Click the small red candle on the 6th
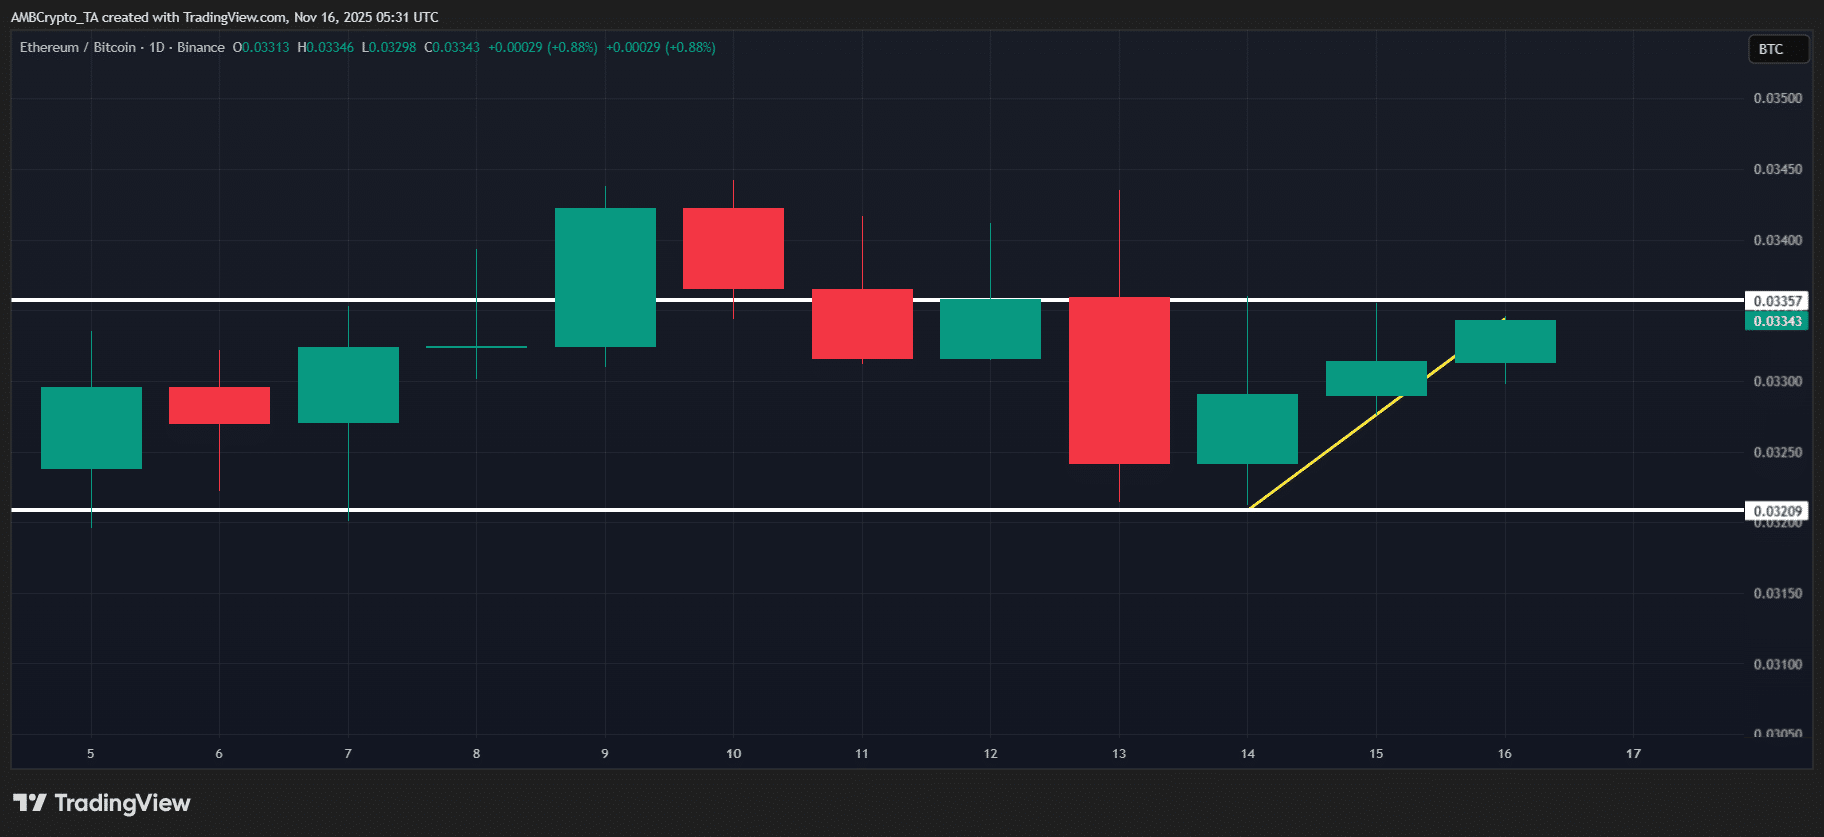Viewport: 1824px width, 837px height. pos(219,405)
